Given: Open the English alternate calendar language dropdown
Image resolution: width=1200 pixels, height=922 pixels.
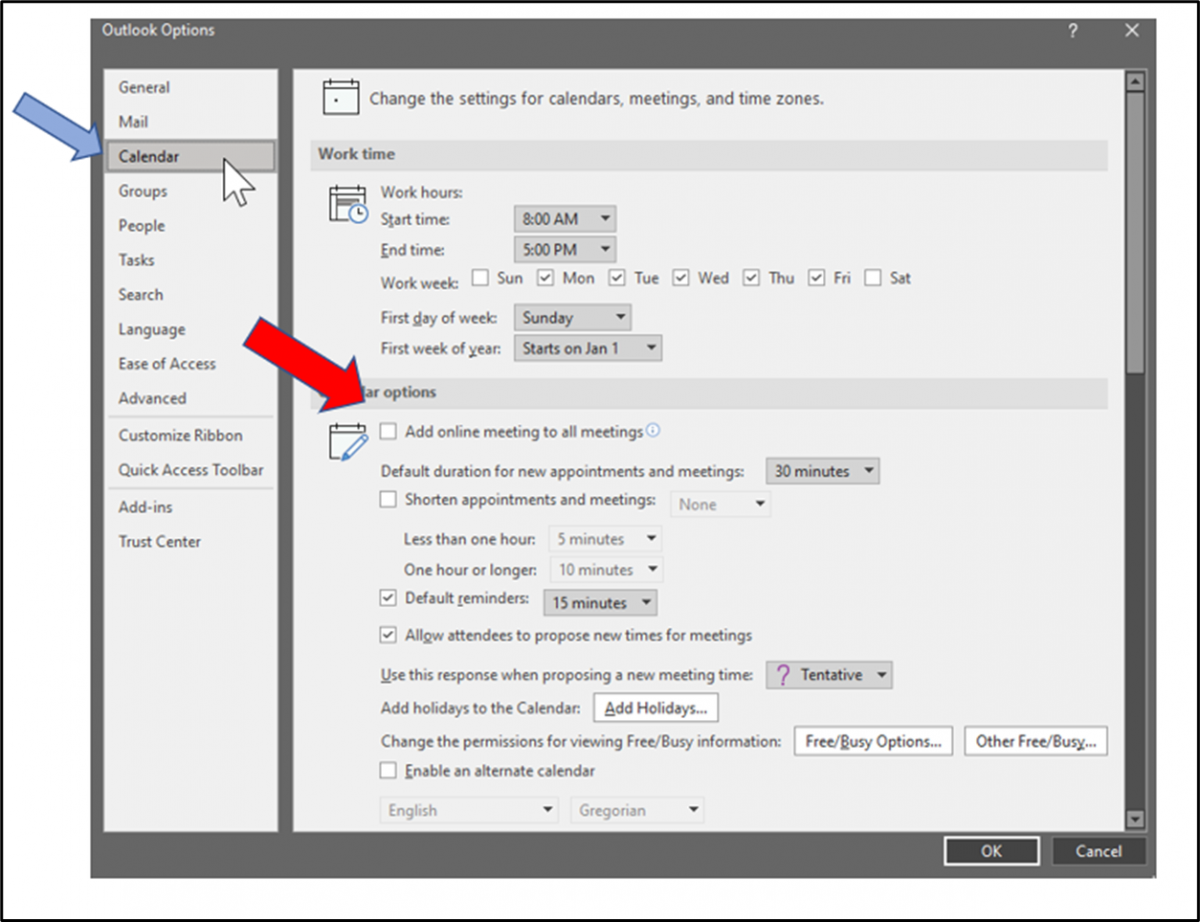Looking at the screenshot, I should tap(469, 810).
